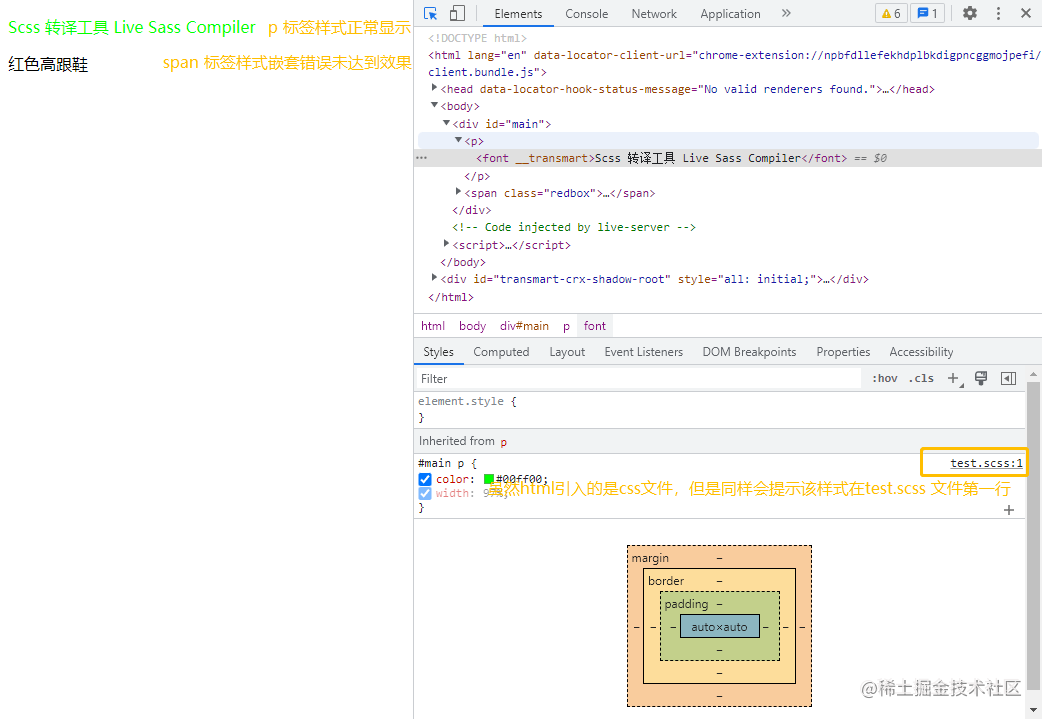Add new style rule plus icon
1042x719 pixels.
pos(954,379)
